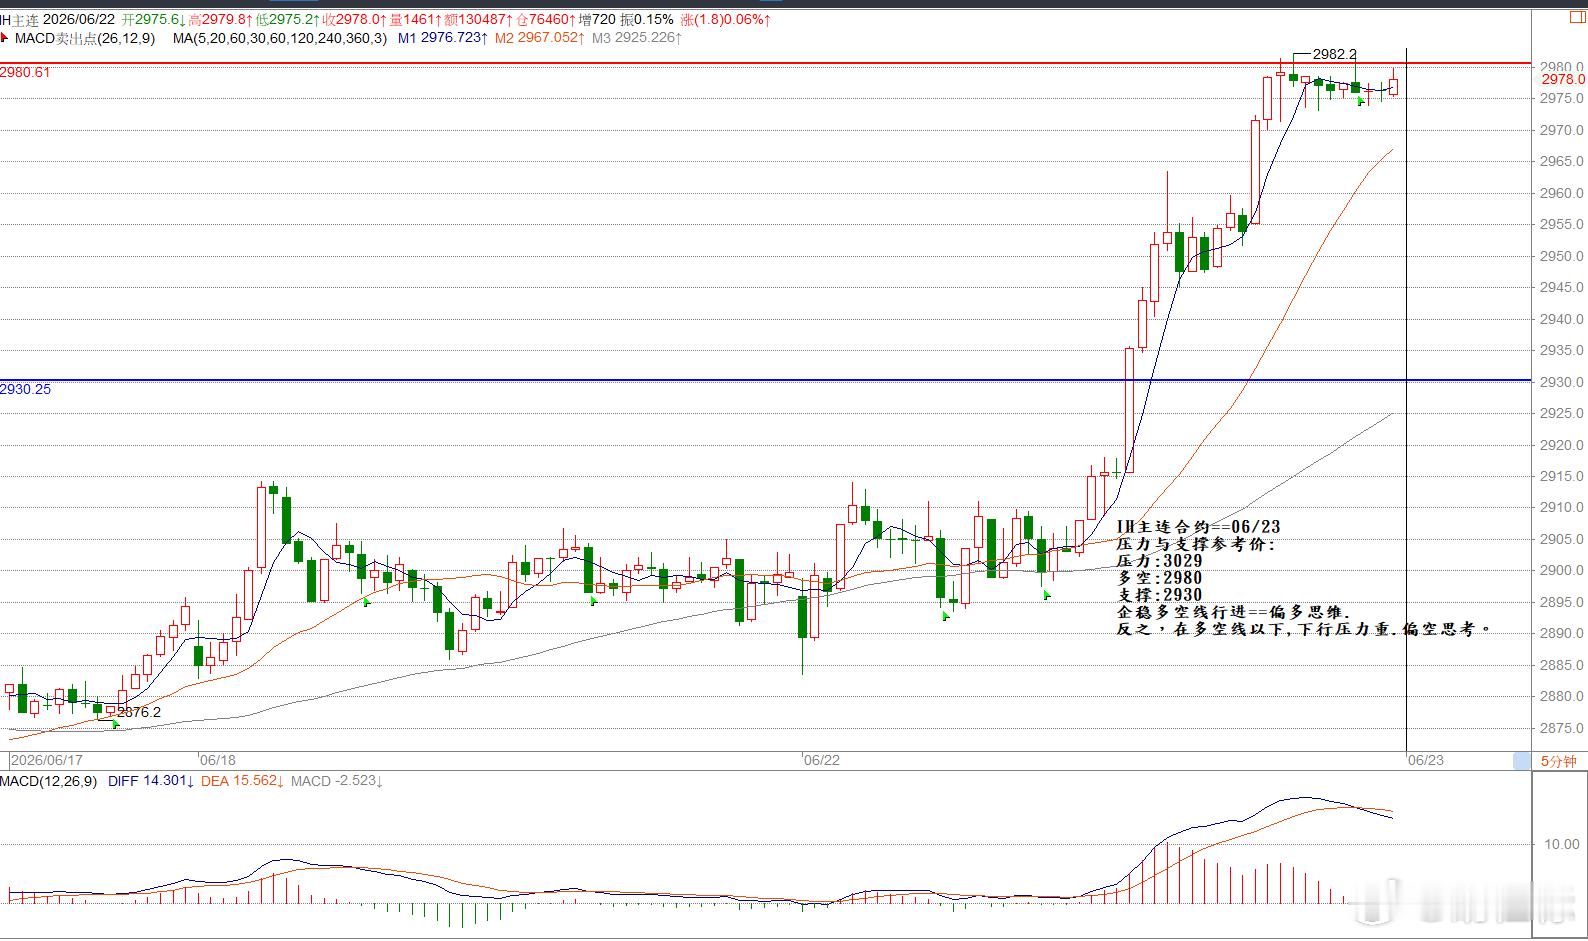This screenshot has width=1588, height=941.
Task: Click the 06/18 date on time axis
Action: (x=218, y=761)
